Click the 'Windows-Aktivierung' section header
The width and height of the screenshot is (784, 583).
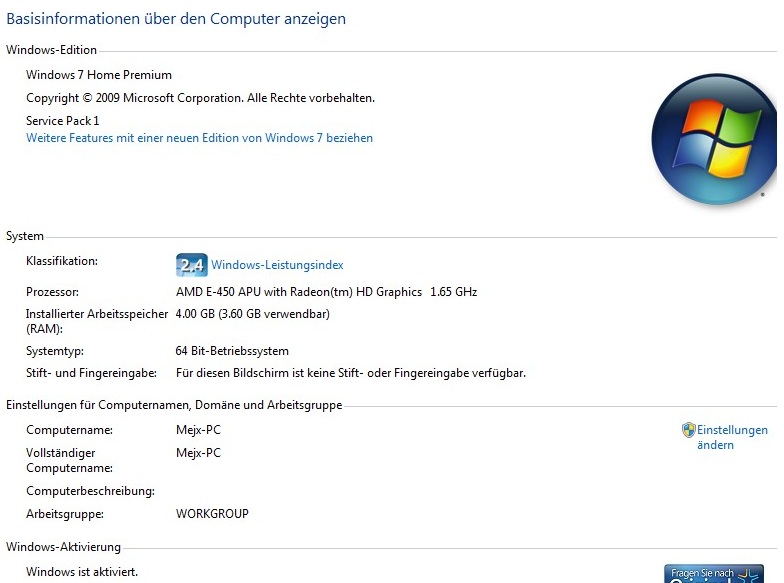(64, 547)
